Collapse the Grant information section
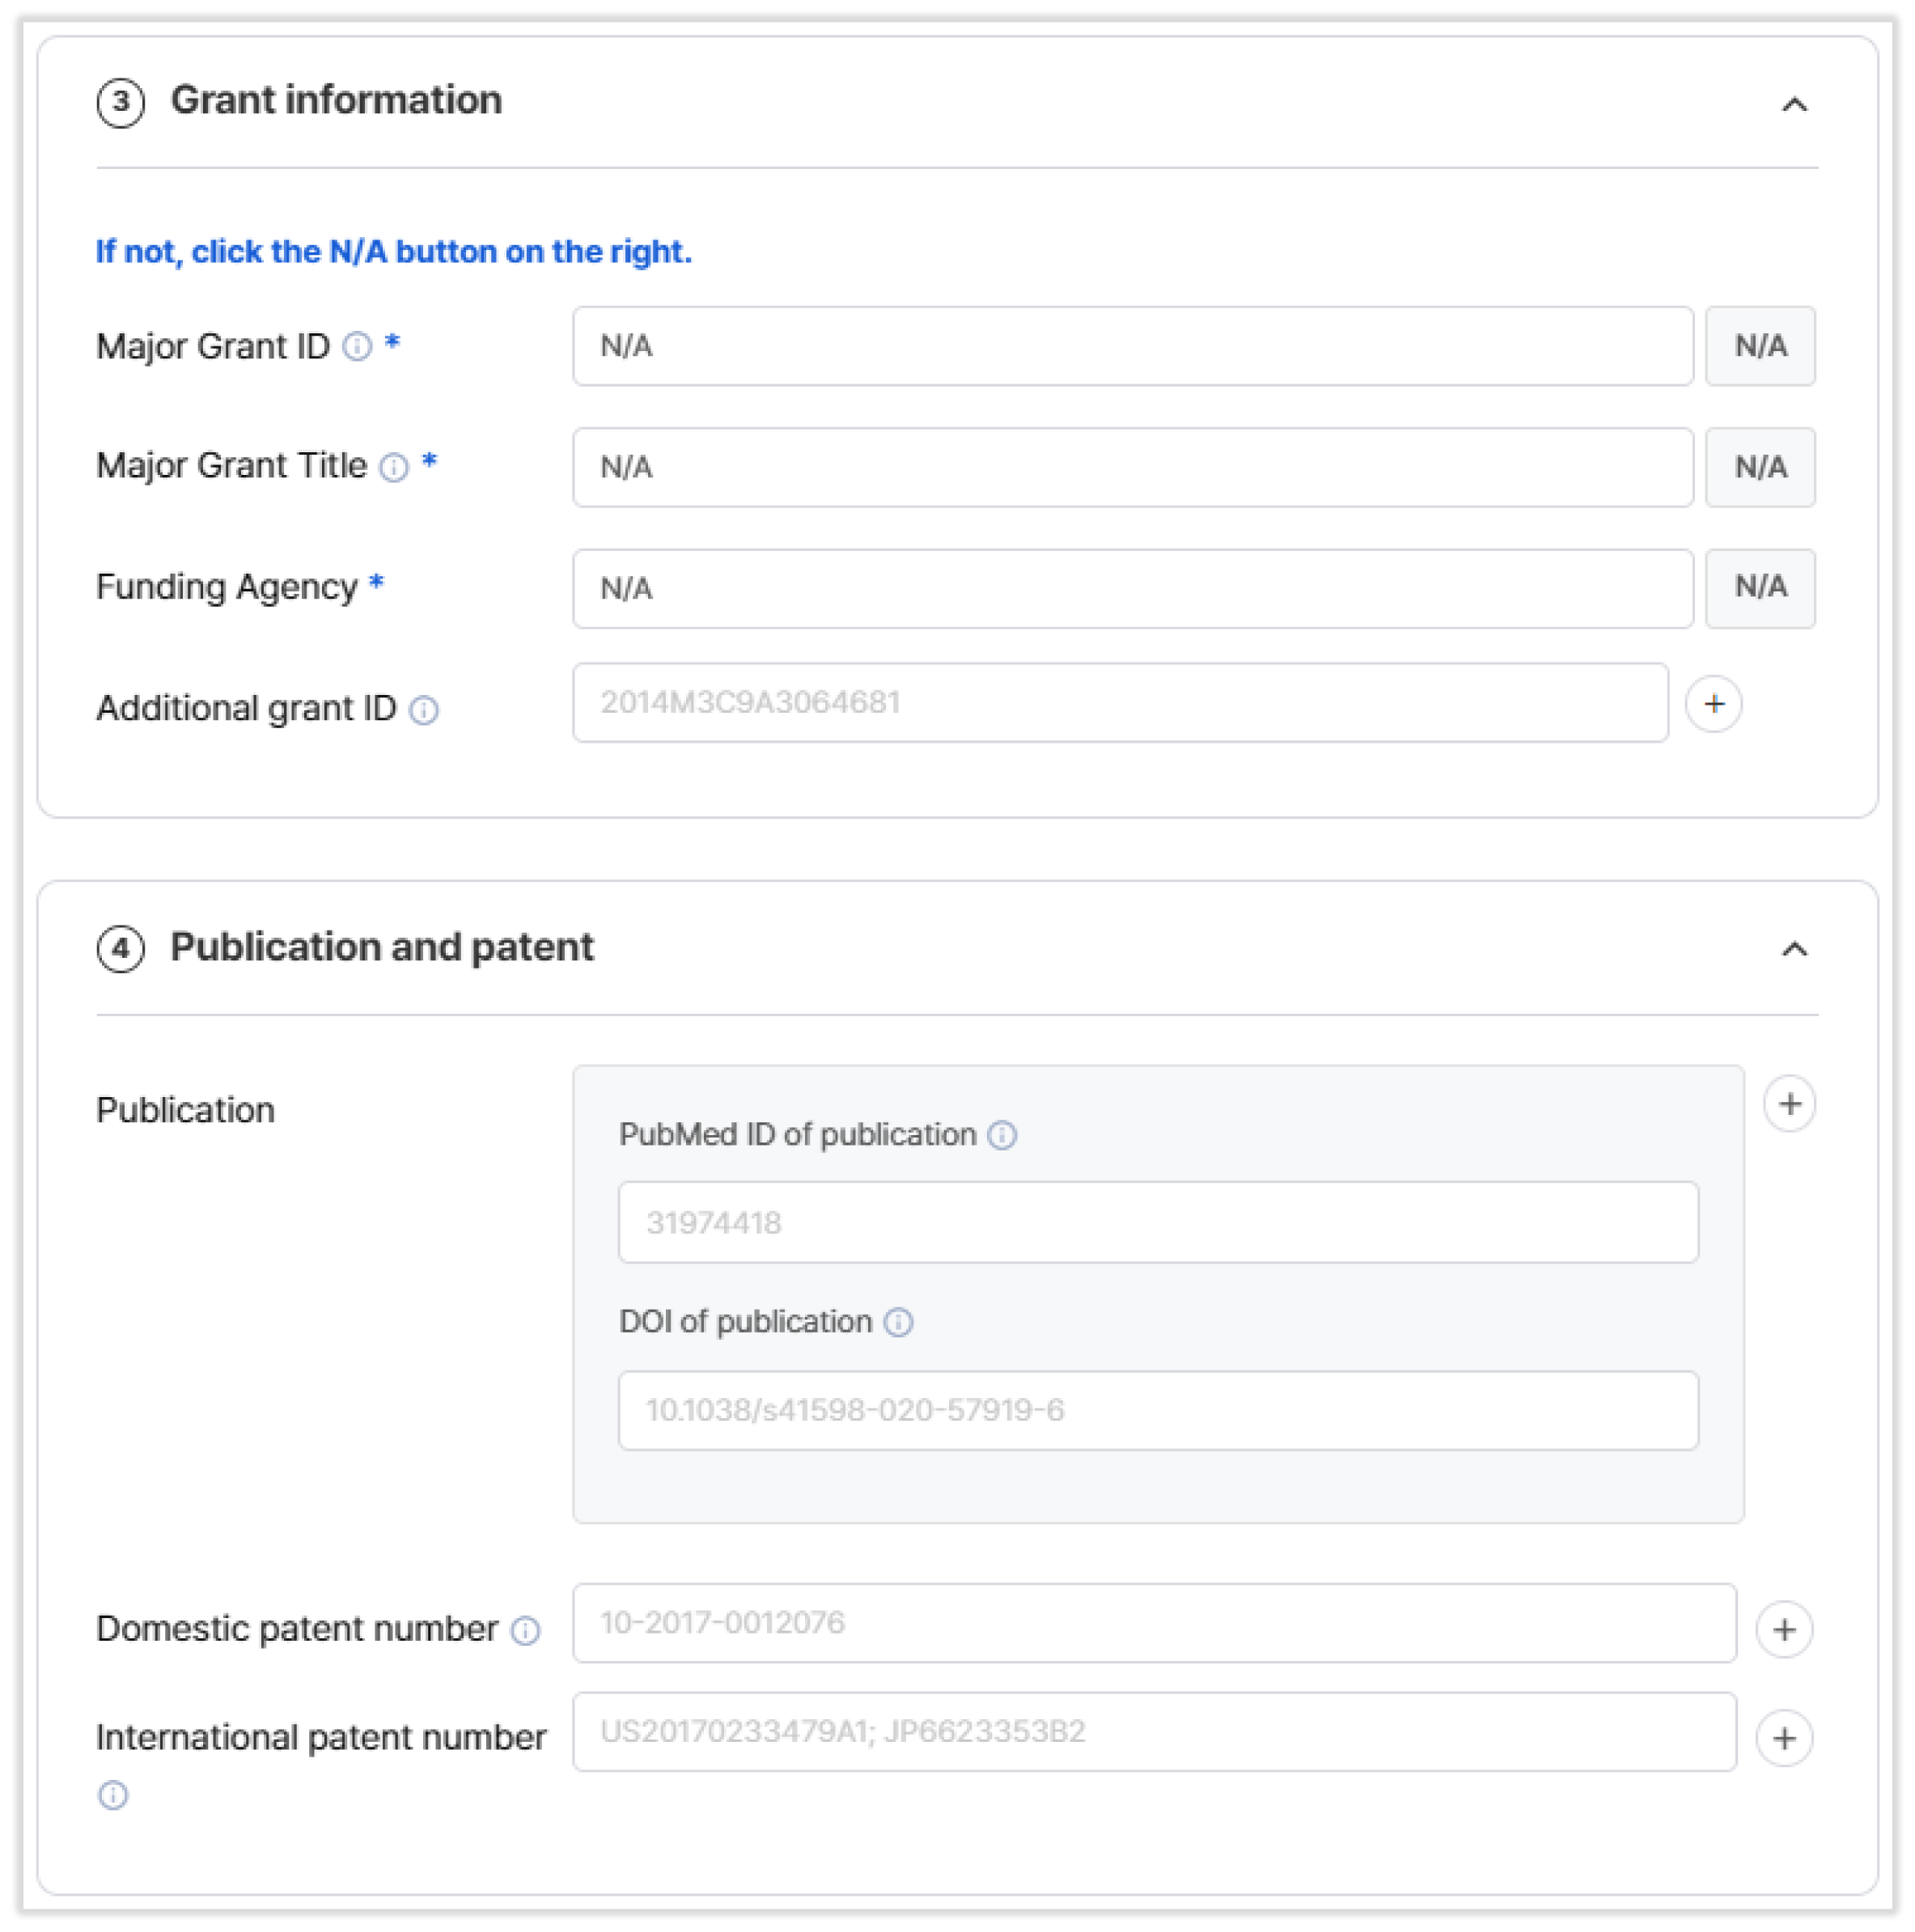 (1794, 105)
